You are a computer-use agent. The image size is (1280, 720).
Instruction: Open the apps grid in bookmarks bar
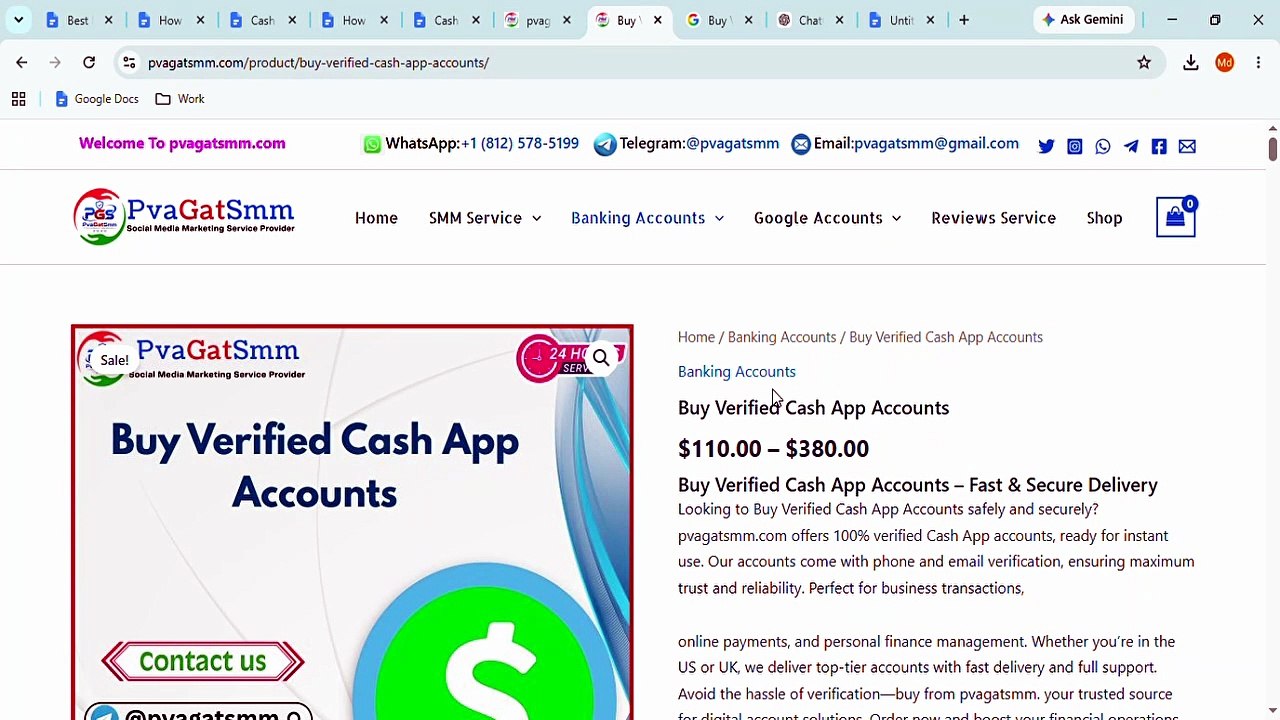(18, 99)
